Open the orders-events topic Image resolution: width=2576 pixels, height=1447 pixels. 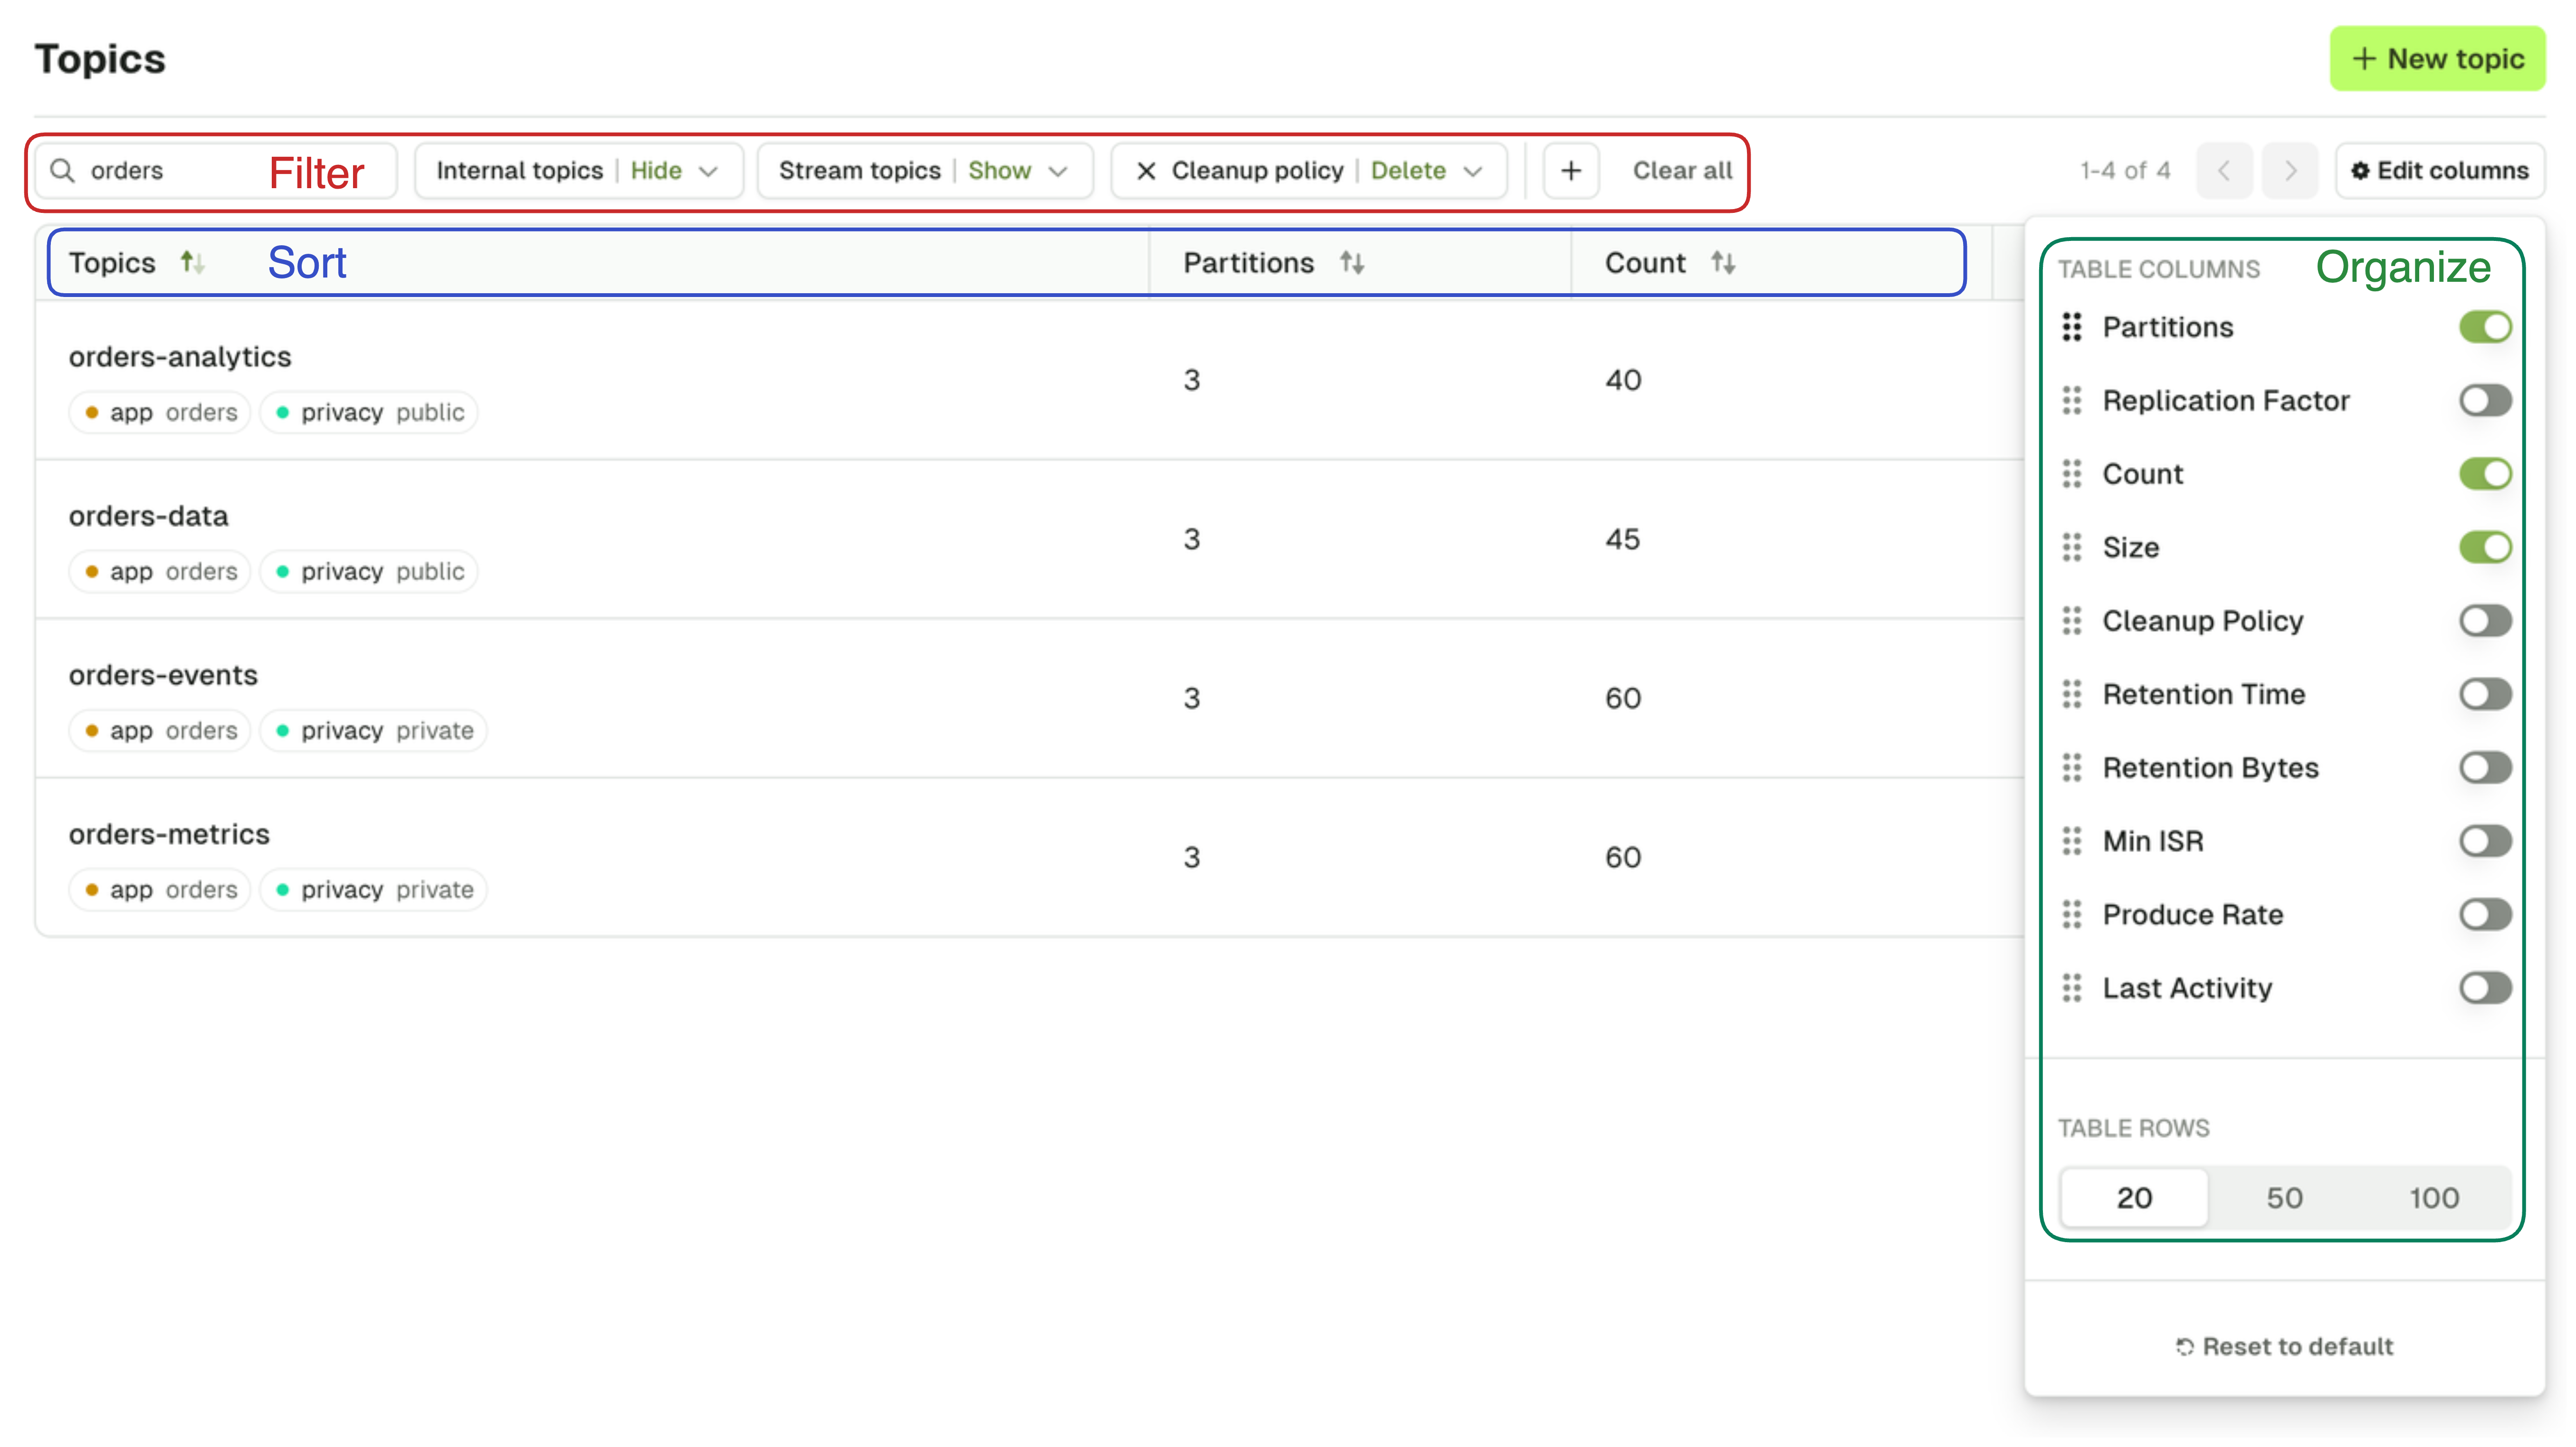click(x=163, y=675)
